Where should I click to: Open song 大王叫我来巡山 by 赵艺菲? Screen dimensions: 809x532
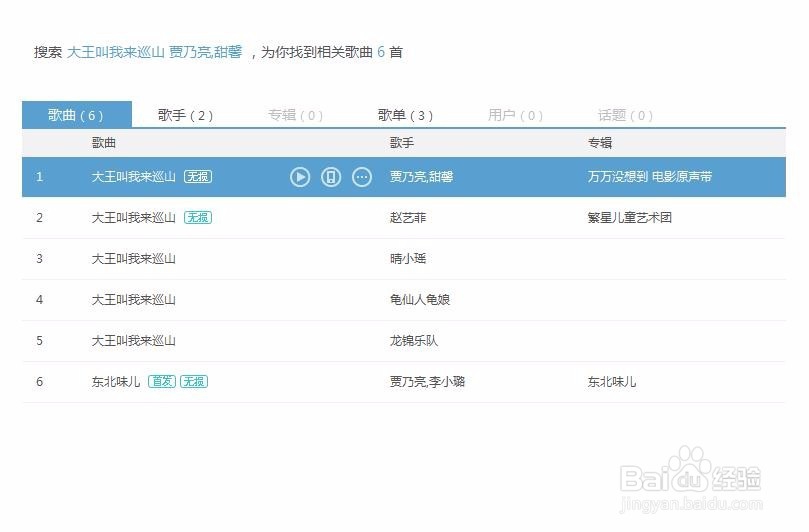point(134,218)
